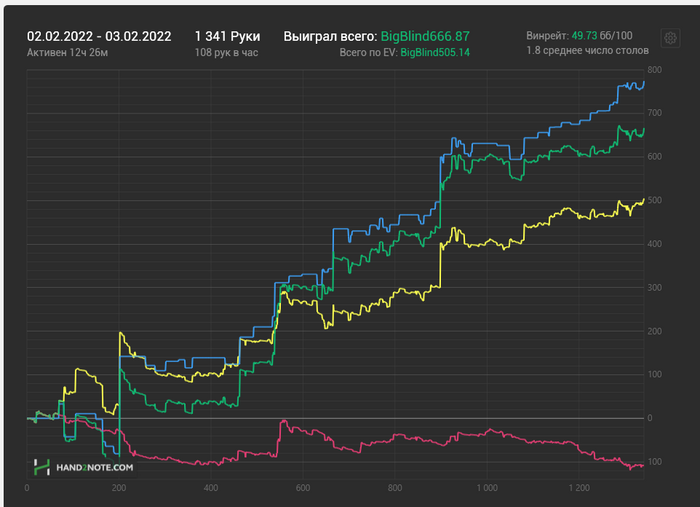Click the 1 200 x-axis label
Viewport: 700px width, 507px height.
(x=579, y=488)
